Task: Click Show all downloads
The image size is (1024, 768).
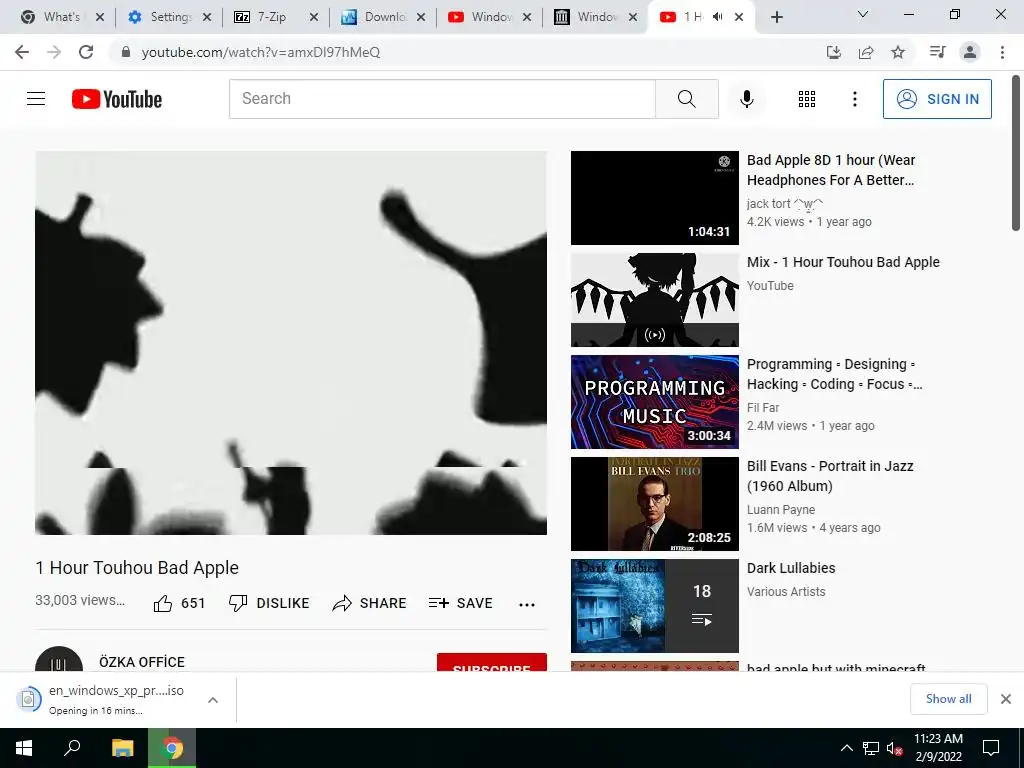Action: click(x=948, y=699)
